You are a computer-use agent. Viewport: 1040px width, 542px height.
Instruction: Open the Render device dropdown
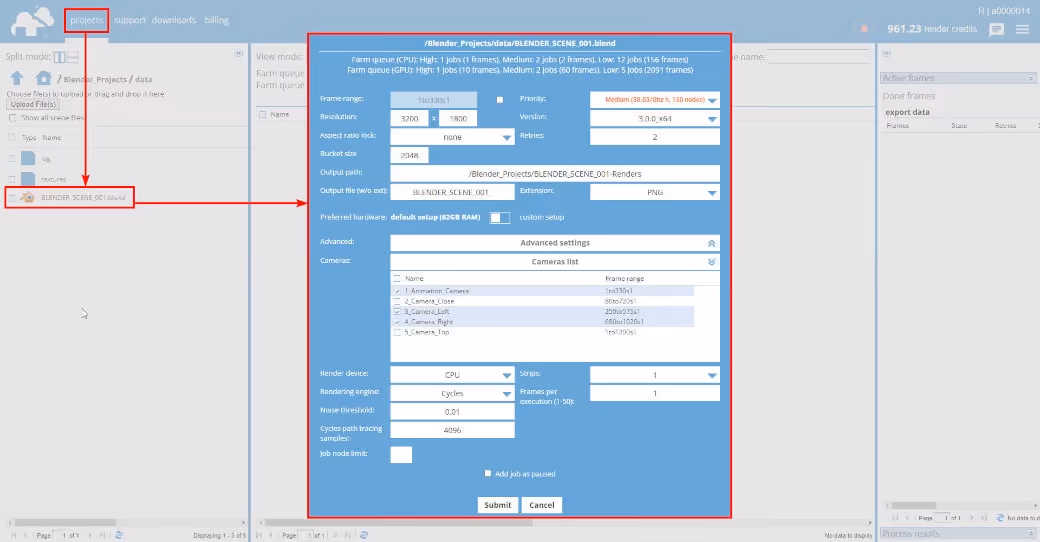coord(452,375)
